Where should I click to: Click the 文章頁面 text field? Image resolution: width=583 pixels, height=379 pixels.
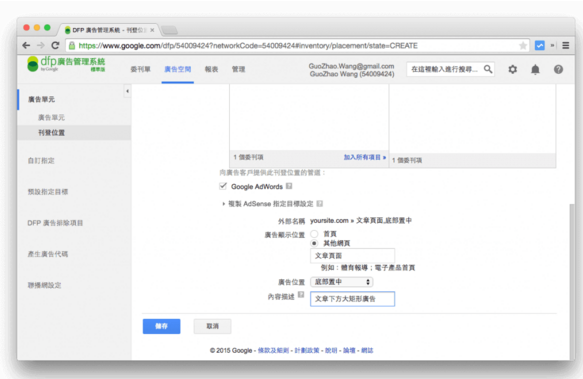coord(352,256)
